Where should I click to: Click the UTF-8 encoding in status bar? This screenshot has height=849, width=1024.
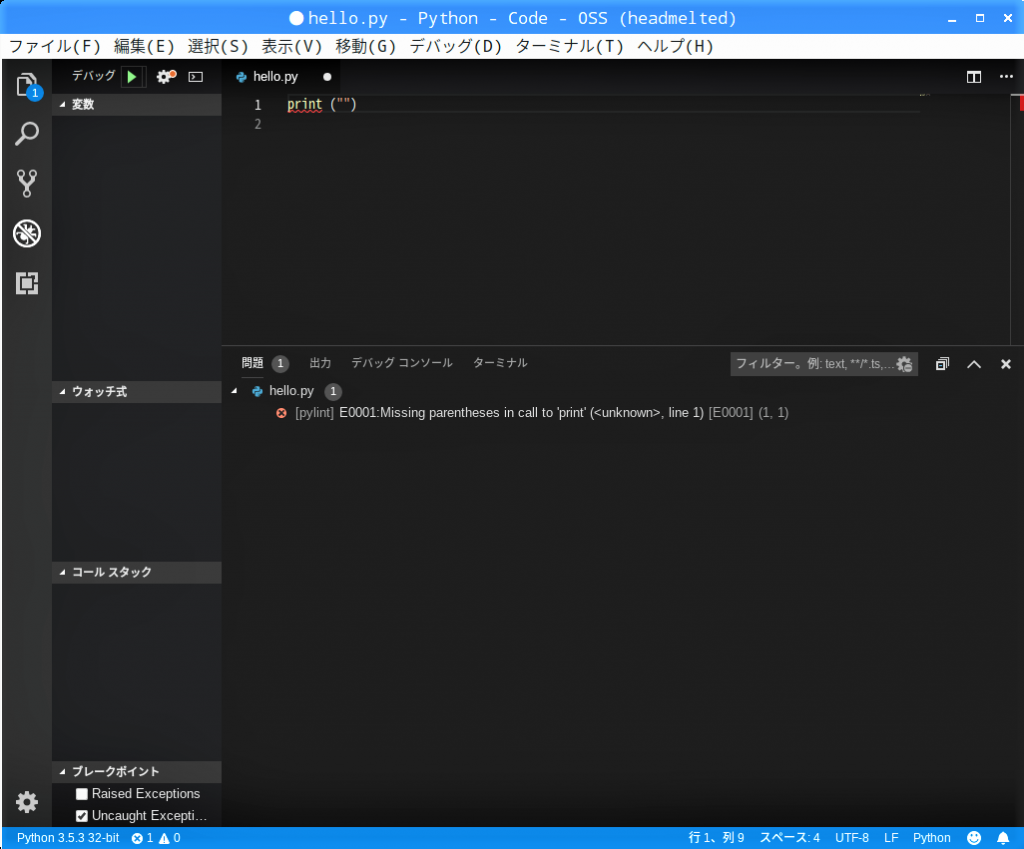pos(852,838)
